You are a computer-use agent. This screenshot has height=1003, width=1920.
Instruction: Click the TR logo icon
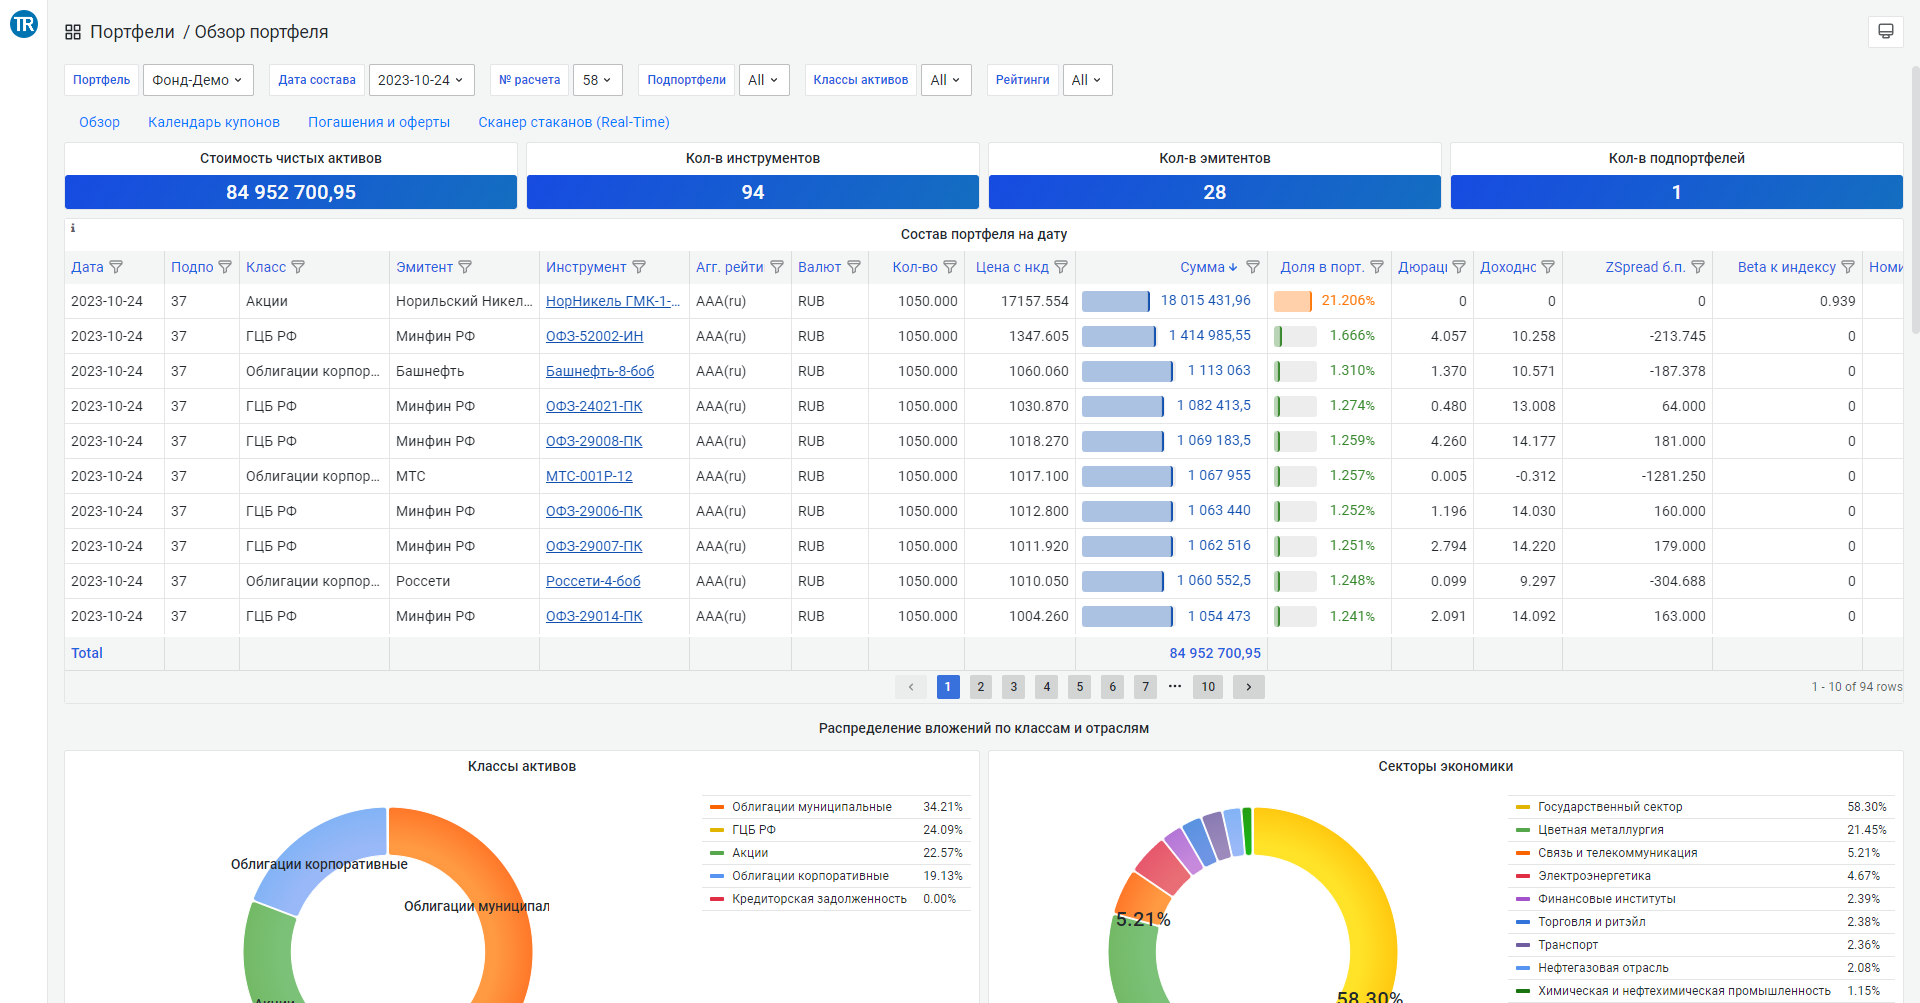[x=24, y=24]
